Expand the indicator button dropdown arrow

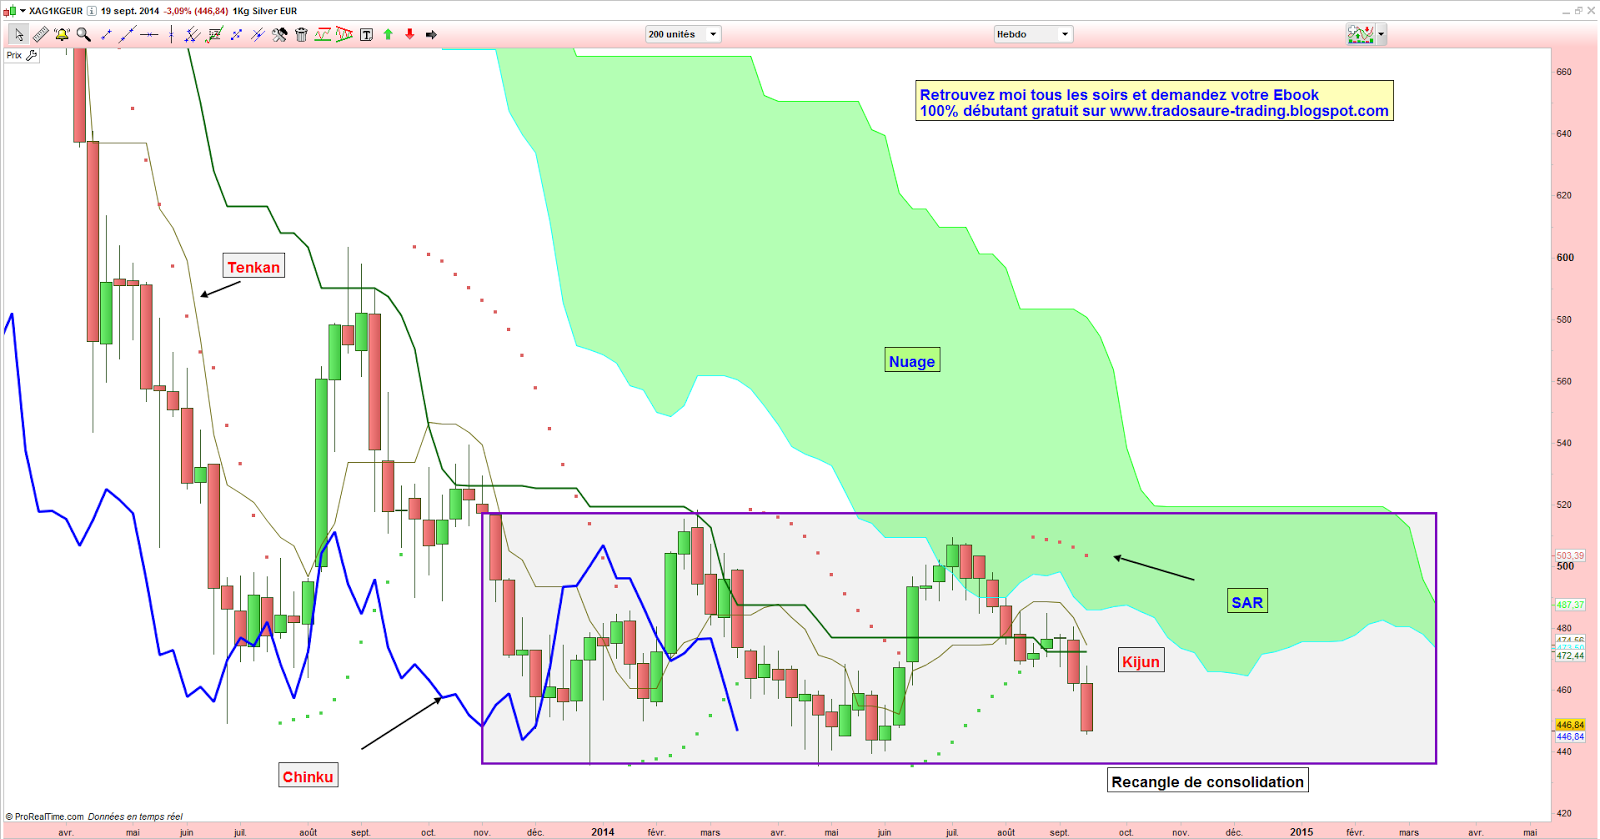[x=1381, y=34]
